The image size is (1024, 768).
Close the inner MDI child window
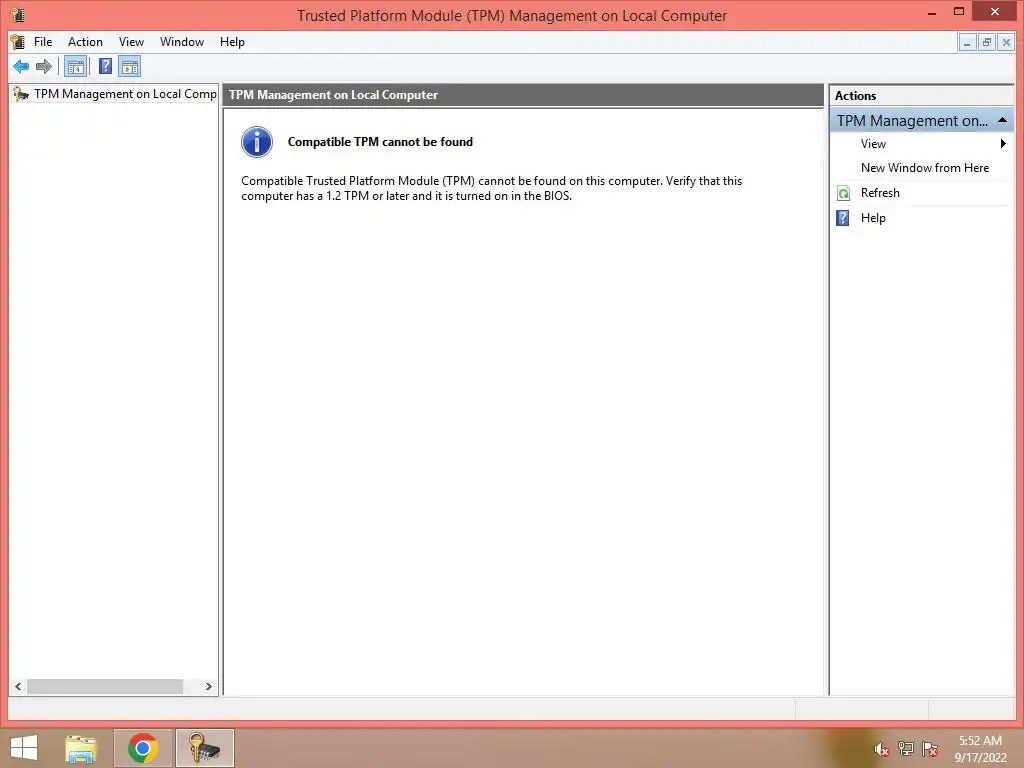pos(1006,42)
